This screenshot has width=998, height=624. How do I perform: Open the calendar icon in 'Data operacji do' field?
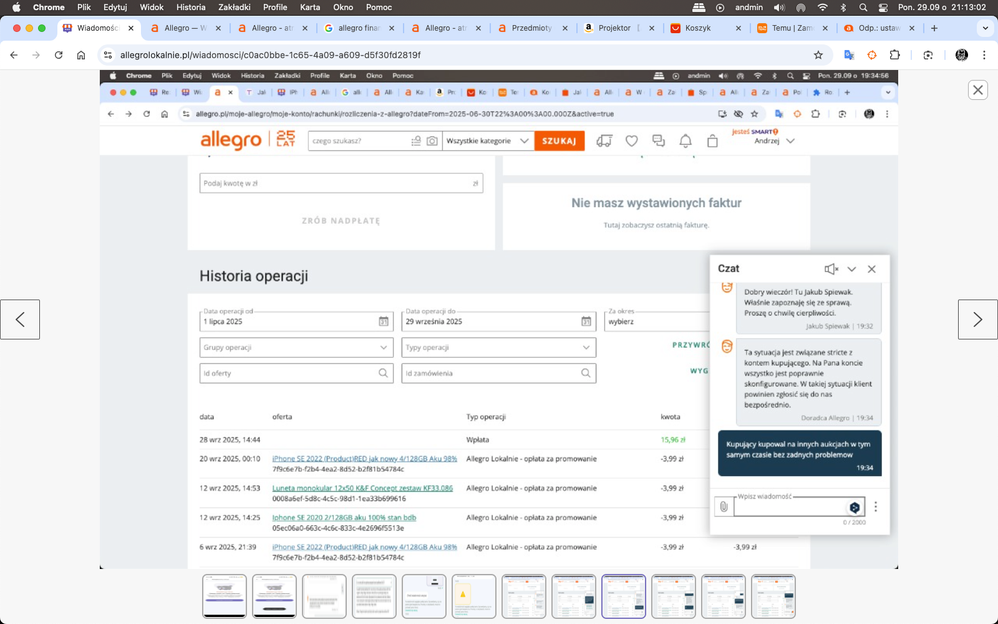point(586,322)
